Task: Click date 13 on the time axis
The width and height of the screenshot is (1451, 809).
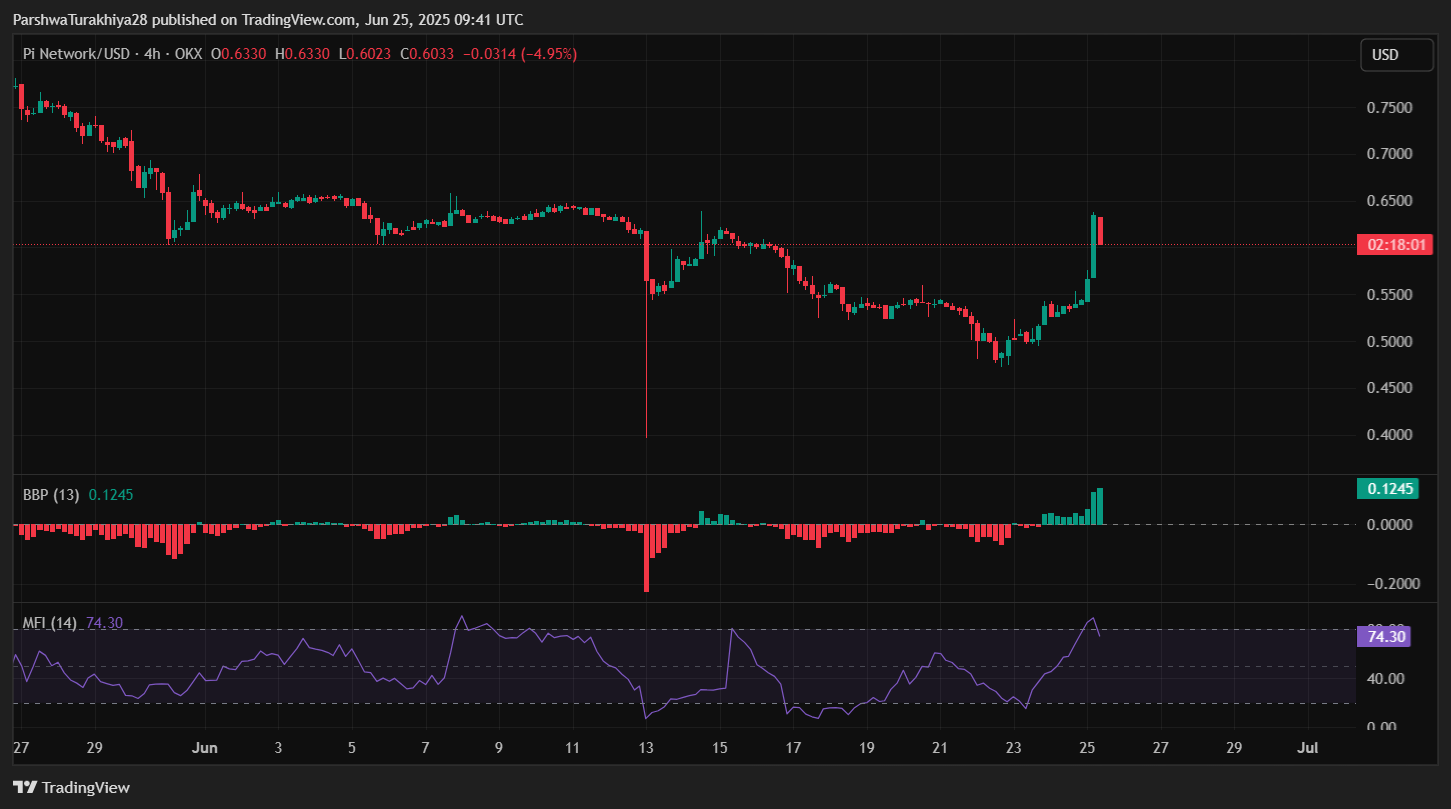Action: tap(646, 747)
